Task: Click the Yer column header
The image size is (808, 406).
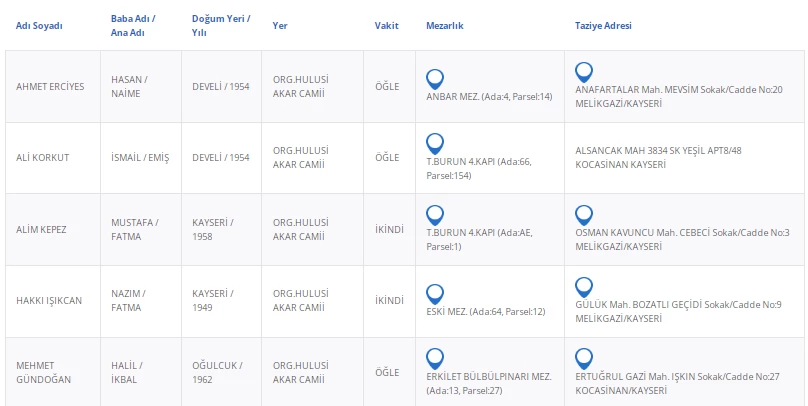Action: tap(280, 26)
